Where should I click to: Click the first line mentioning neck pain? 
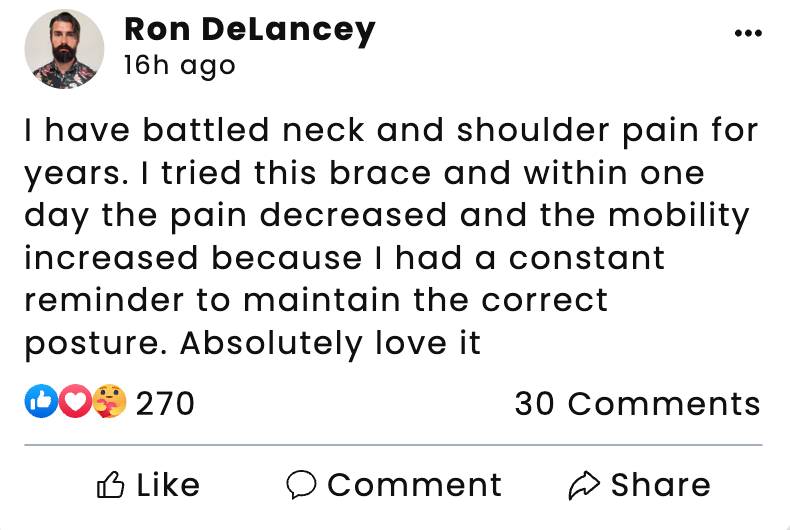click(392, 131)
